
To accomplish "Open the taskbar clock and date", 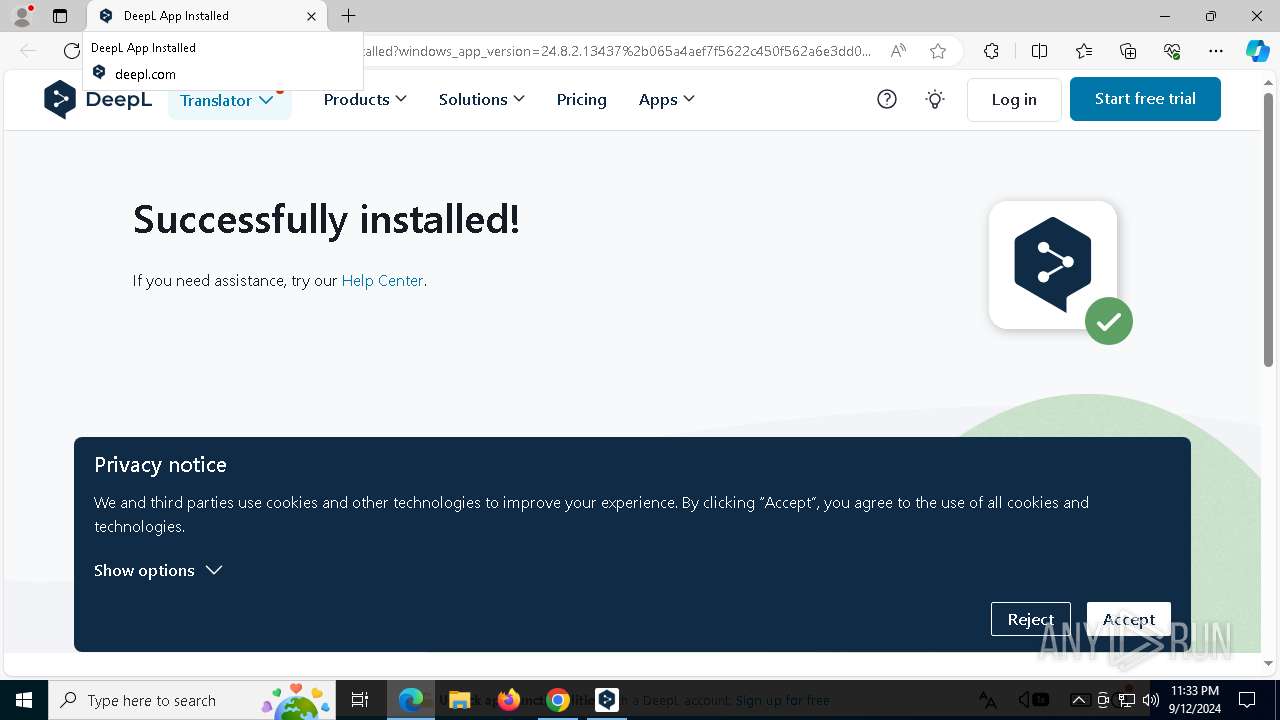I will tap(1195, 700).
